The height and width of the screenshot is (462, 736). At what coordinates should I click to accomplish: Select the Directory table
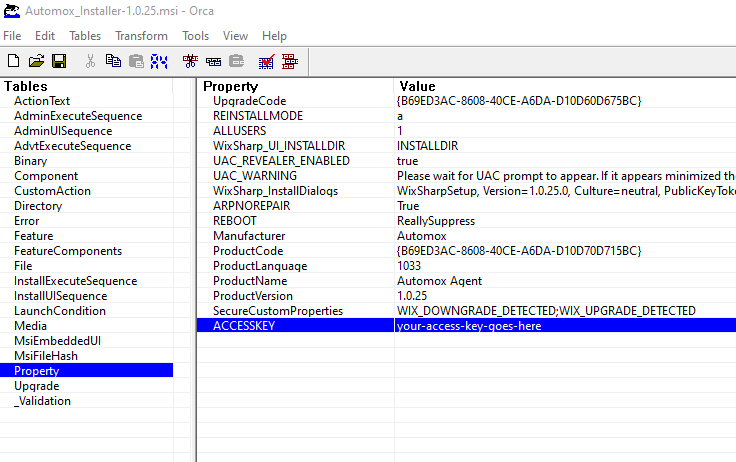[x=38, y=206]
